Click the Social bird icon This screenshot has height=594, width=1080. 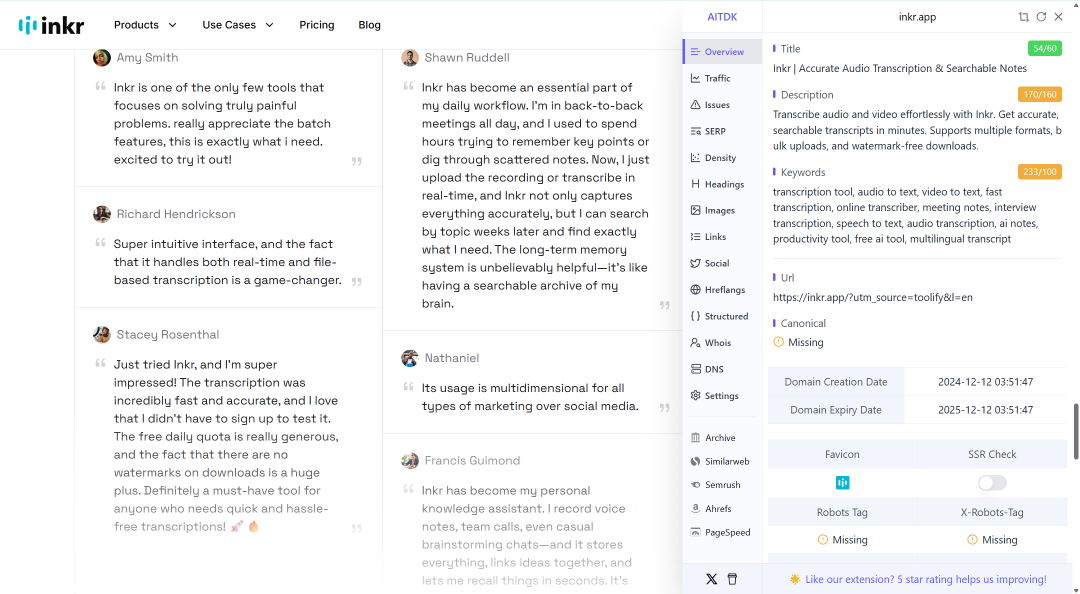tap(696, 263)
